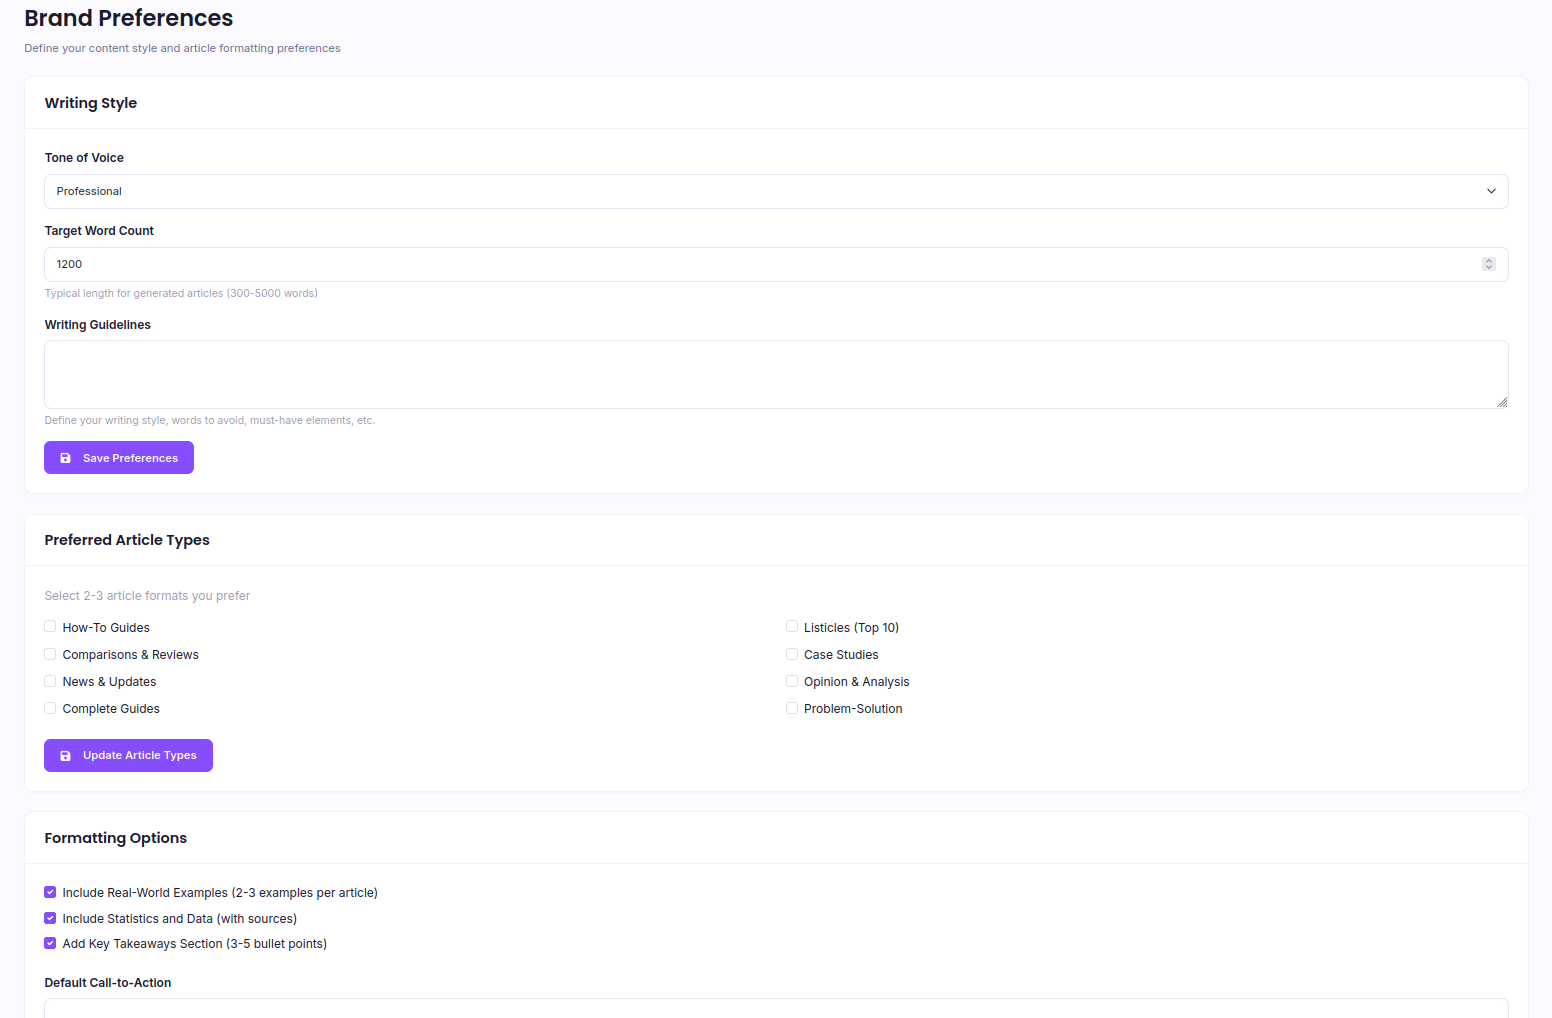This screenshot has width=1552, height=1018.
Task: Enable Problem-Solution article type
Action: [x=791, y=707]
